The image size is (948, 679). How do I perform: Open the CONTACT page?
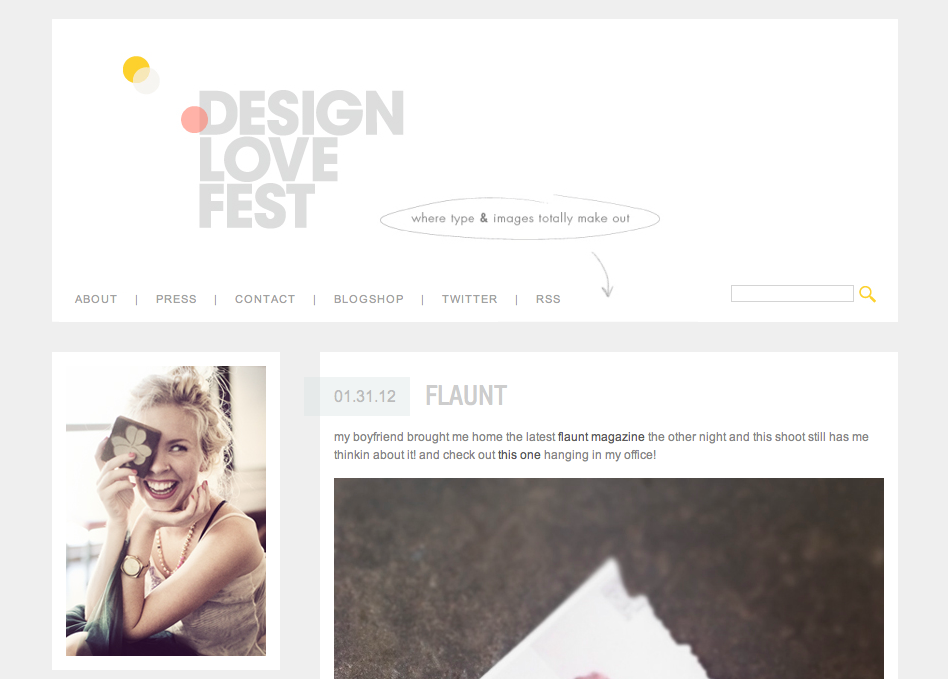point(265,299)
